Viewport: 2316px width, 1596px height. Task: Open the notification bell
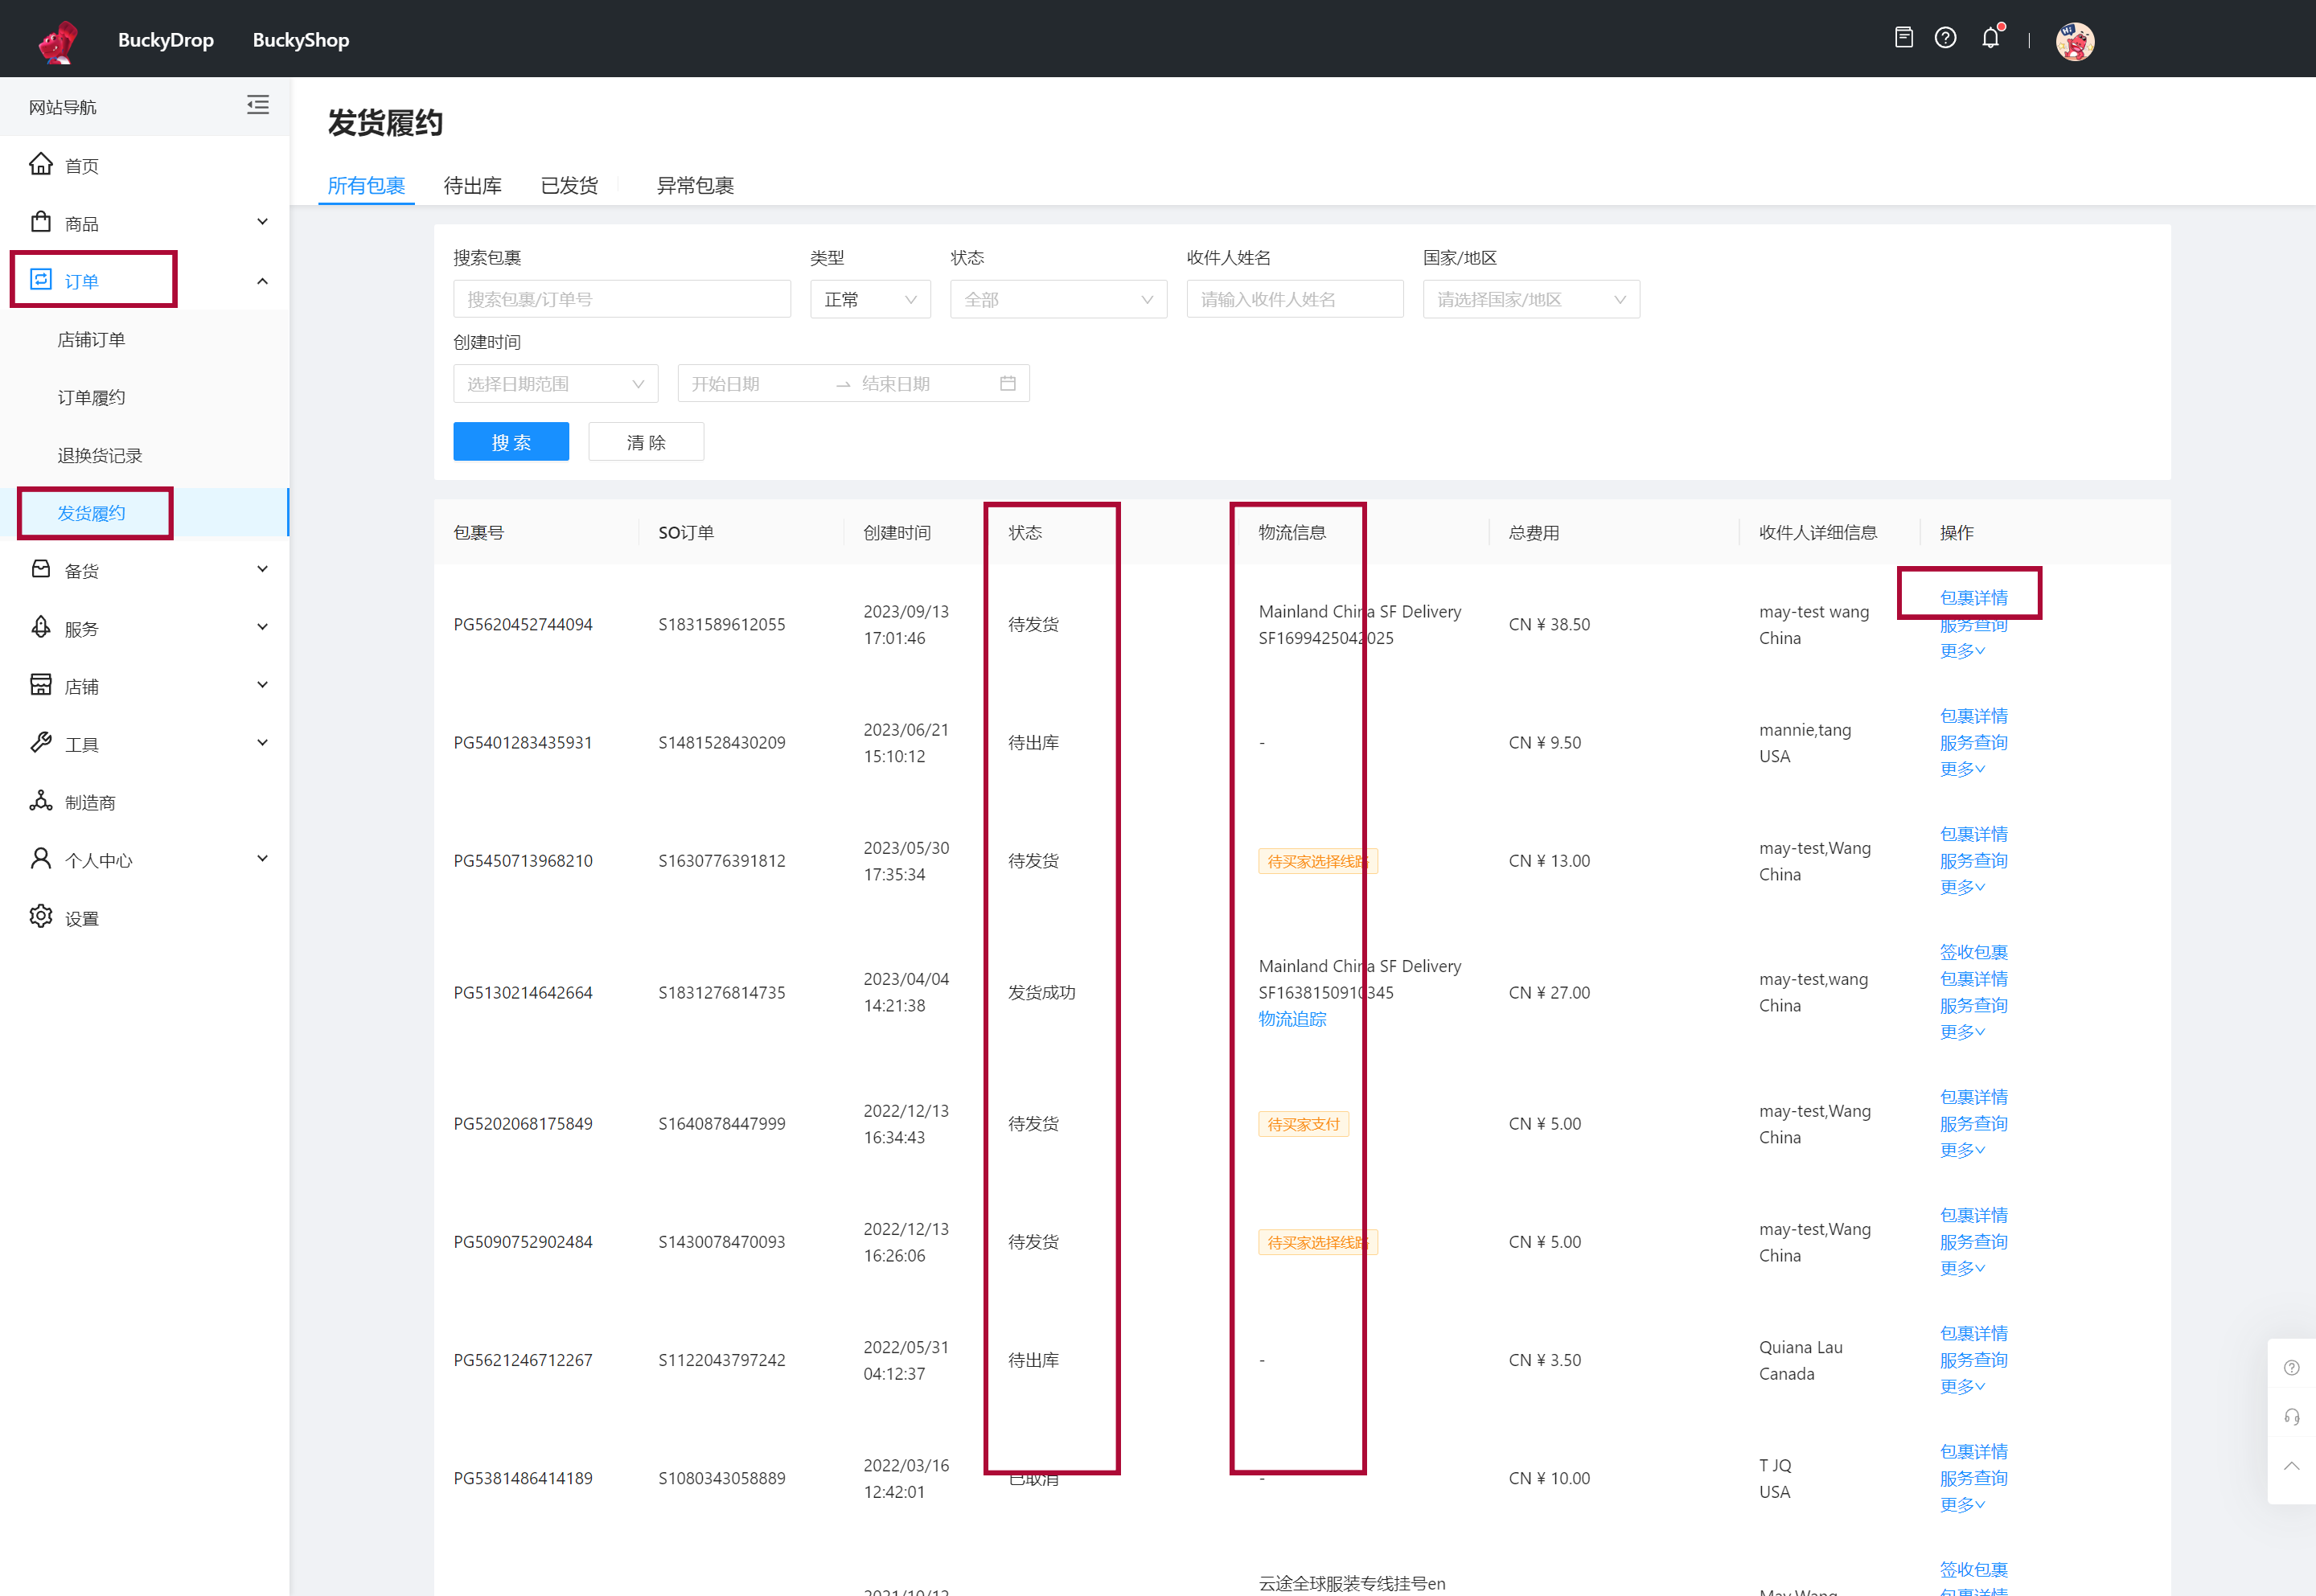[x=1991, y=38]
